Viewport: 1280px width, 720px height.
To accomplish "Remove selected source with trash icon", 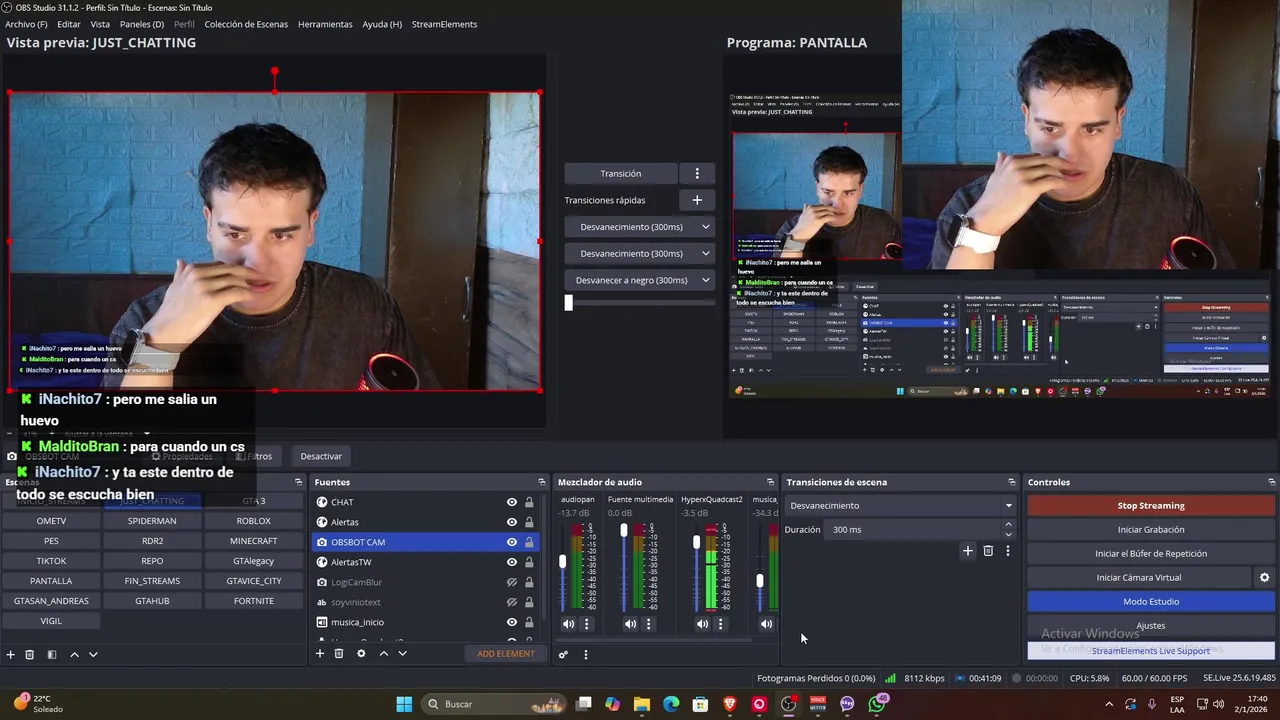I will (x=339, y=653).
